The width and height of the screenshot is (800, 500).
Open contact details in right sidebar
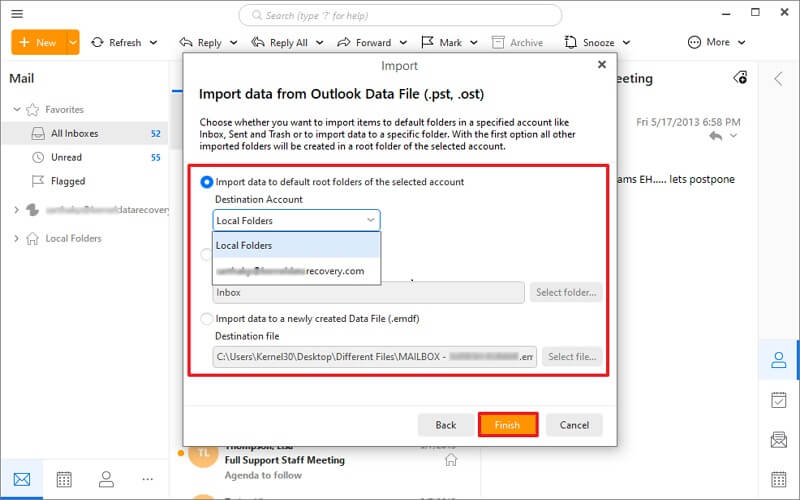click(x=779, y=360)
